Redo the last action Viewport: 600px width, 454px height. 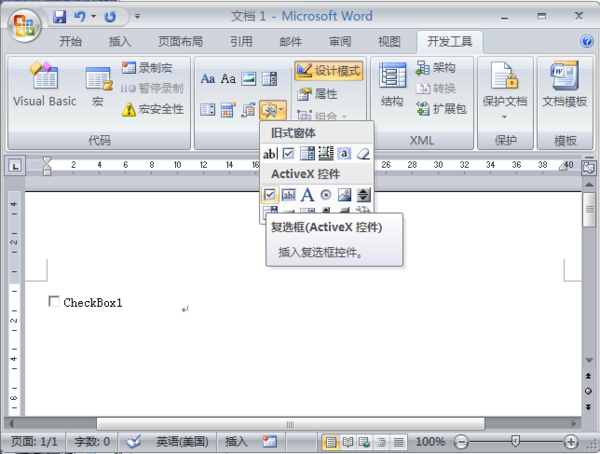[110, 16]
